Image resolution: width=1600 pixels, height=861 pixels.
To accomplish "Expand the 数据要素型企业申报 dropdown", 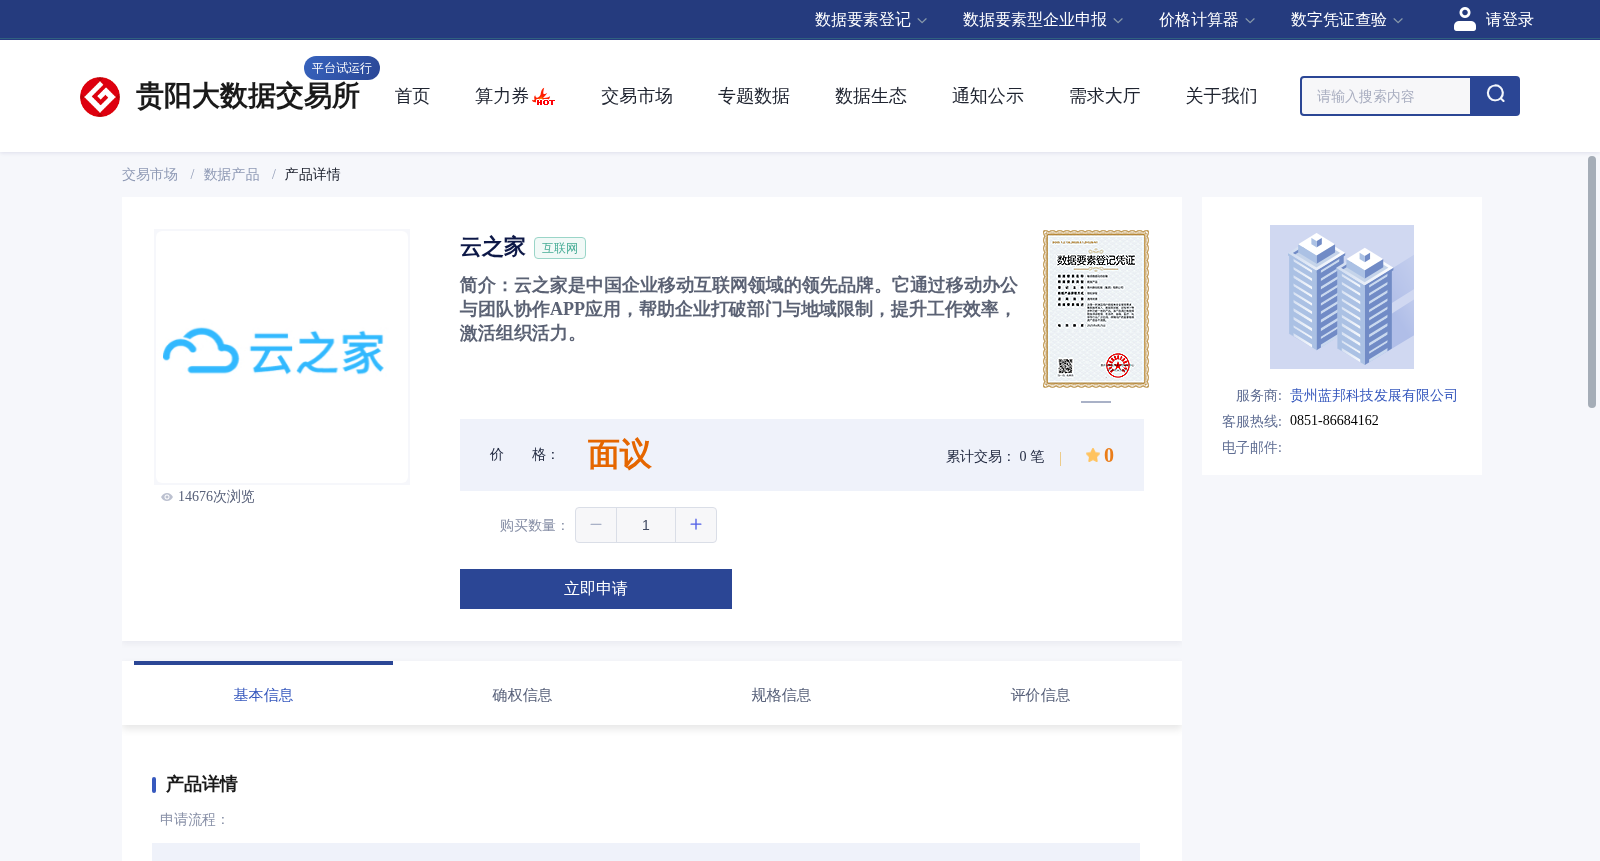I will (x=1043, y=20).
